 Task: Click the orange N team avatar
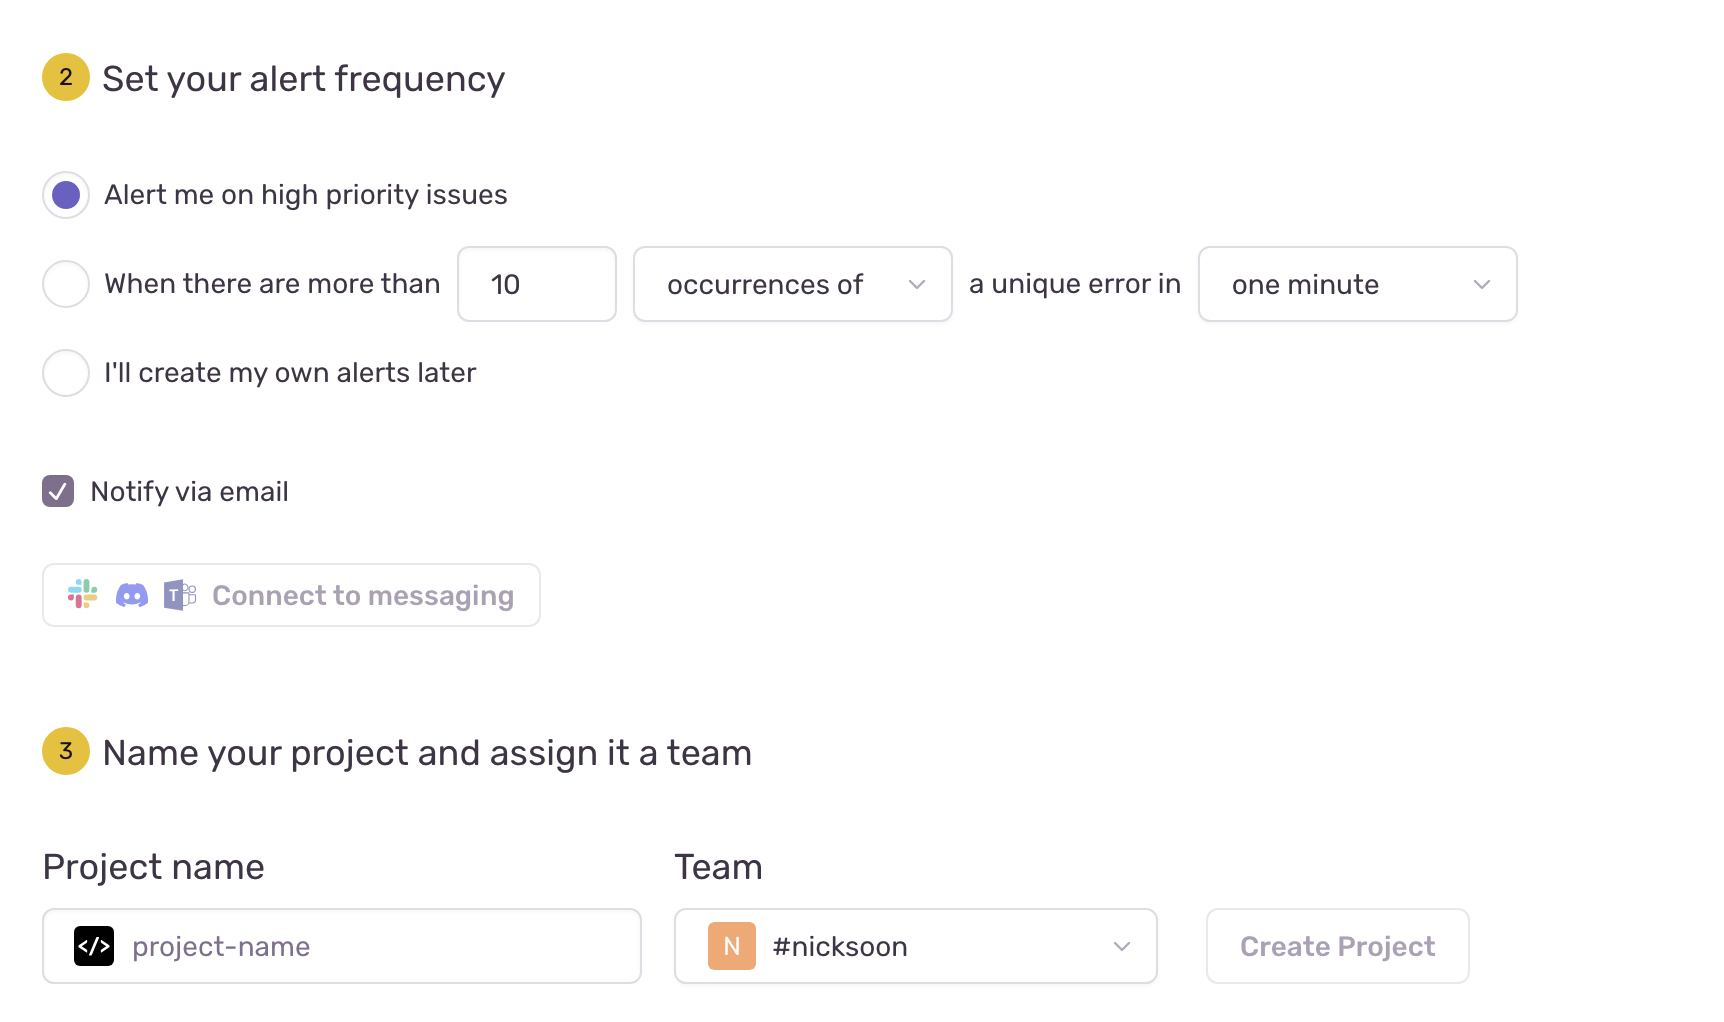pyautogui.click(x=732, y=946)
